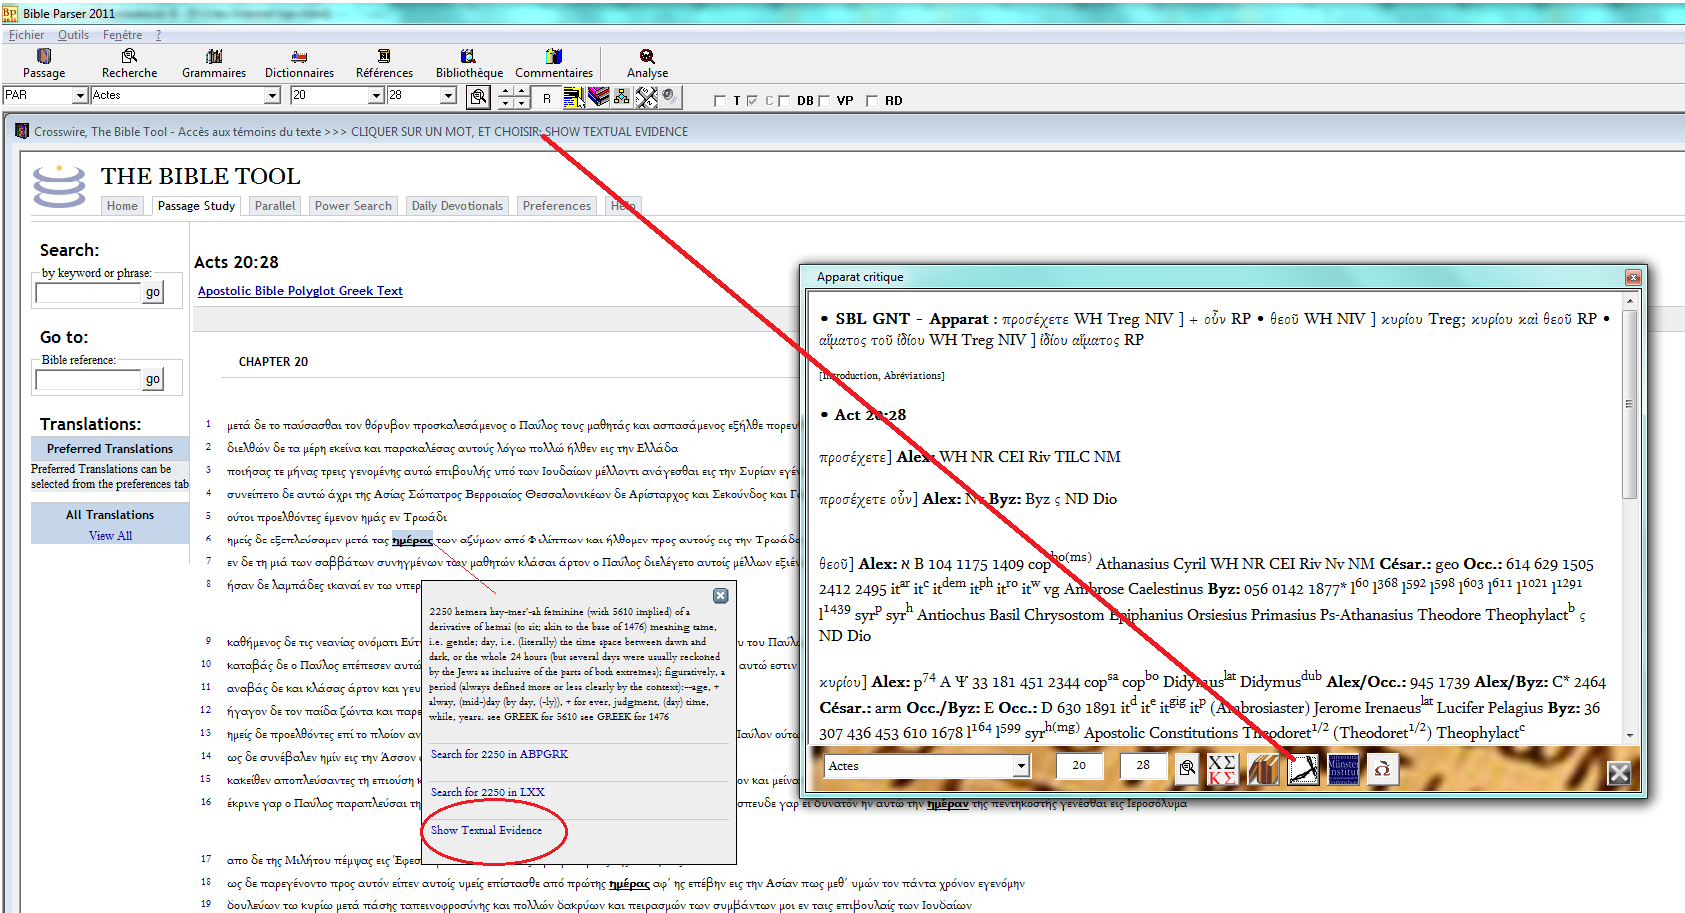Enable the RD checkbox
The width and height of the screenshot is (1685, 913).
(x=872, y=101)
